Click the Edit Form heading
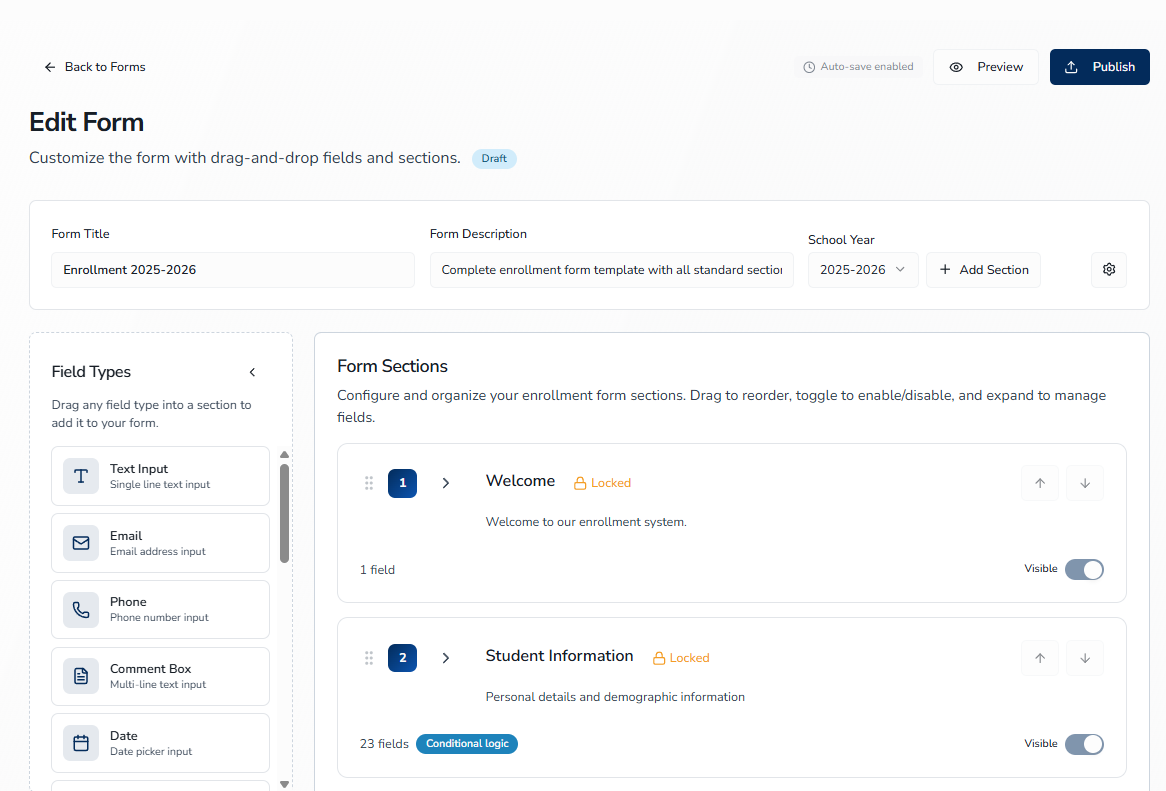 [86, 123]
